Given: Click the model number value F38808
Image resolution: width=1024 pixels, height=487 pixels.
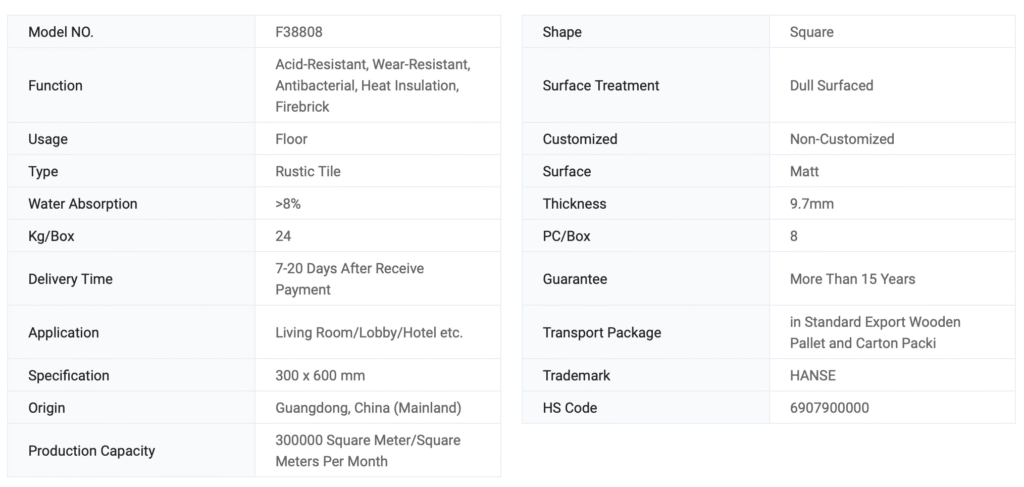Looking at the screenshot, I should coord(299,32).
